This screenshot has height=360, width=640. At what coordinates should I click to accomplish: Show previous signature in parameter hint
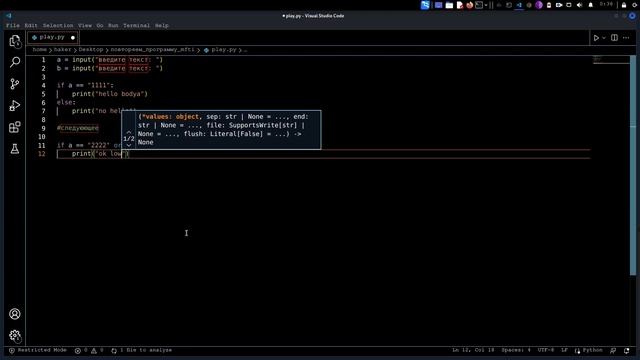[129, 132]
